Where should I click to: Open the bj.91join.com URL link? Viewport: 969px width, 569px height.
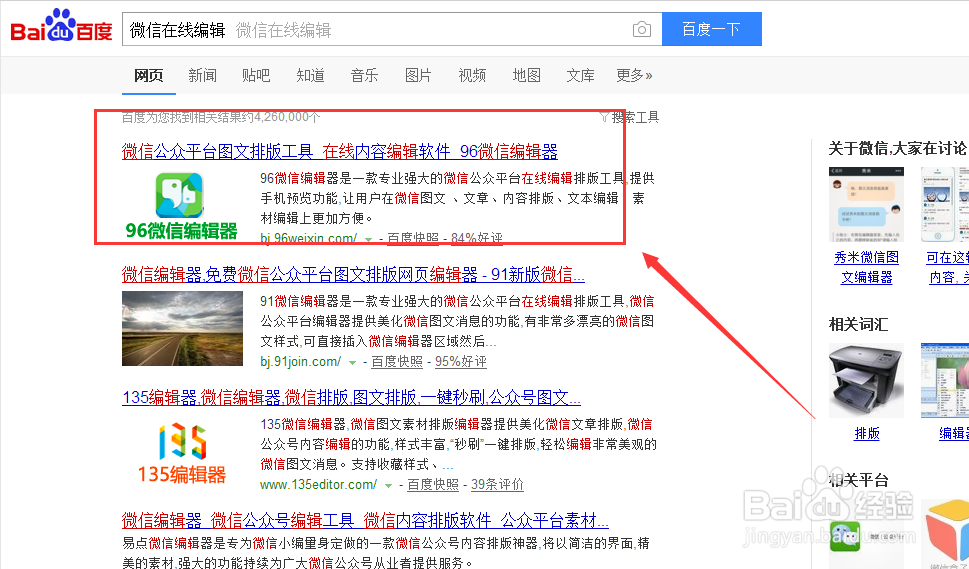(300, 361)
